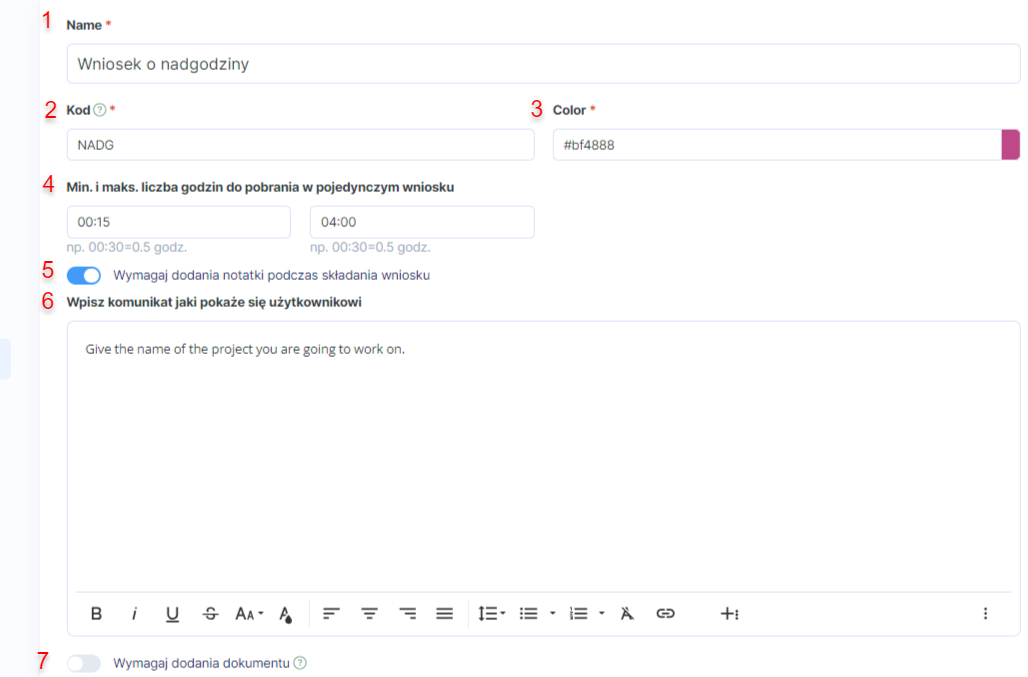Expand the line height dropdown
This screenshot has height=677, width=1028.
pyautogui.click(x=492, y=613)
